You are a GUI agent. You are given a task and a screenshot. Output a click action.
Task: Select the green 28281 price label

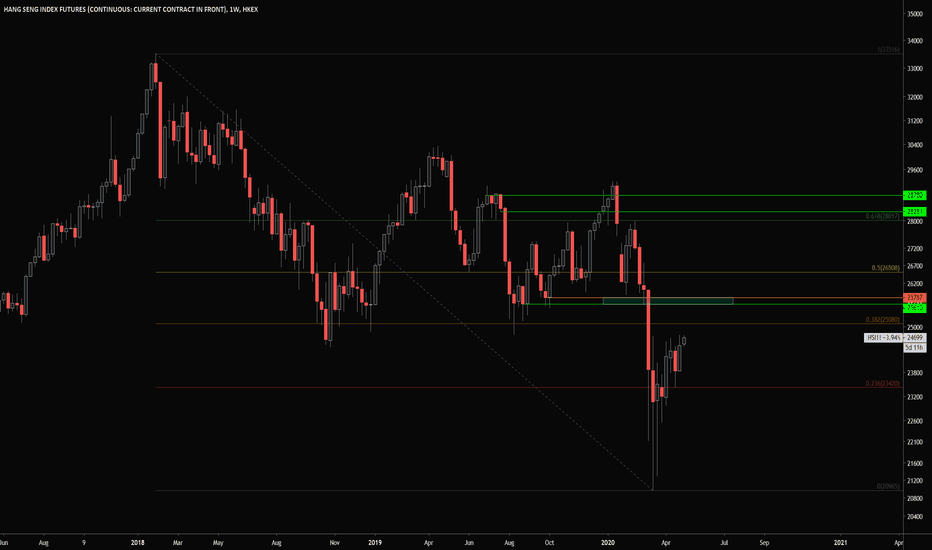click(914, 212)
